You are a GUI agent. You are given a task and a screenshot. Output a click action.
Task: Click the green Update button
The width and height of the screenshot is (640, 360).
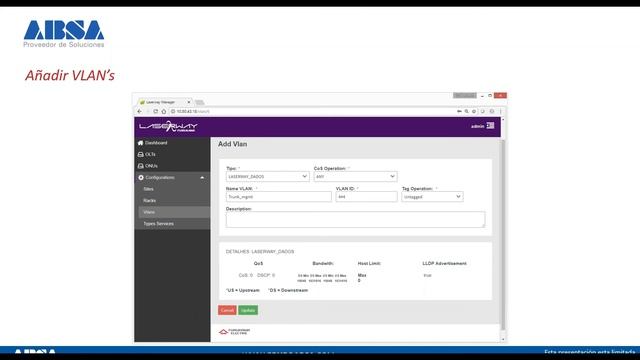coord(248,310)
